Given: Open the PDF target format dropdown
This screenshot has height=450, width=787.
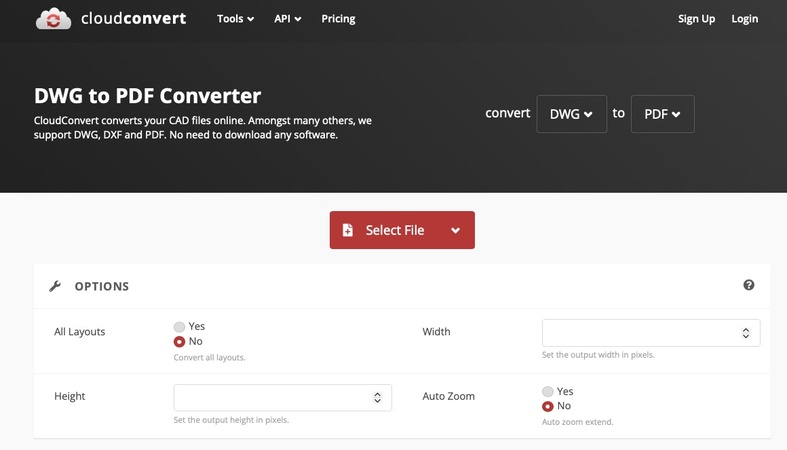Looking at the screenshot, I should pos(663,114).
